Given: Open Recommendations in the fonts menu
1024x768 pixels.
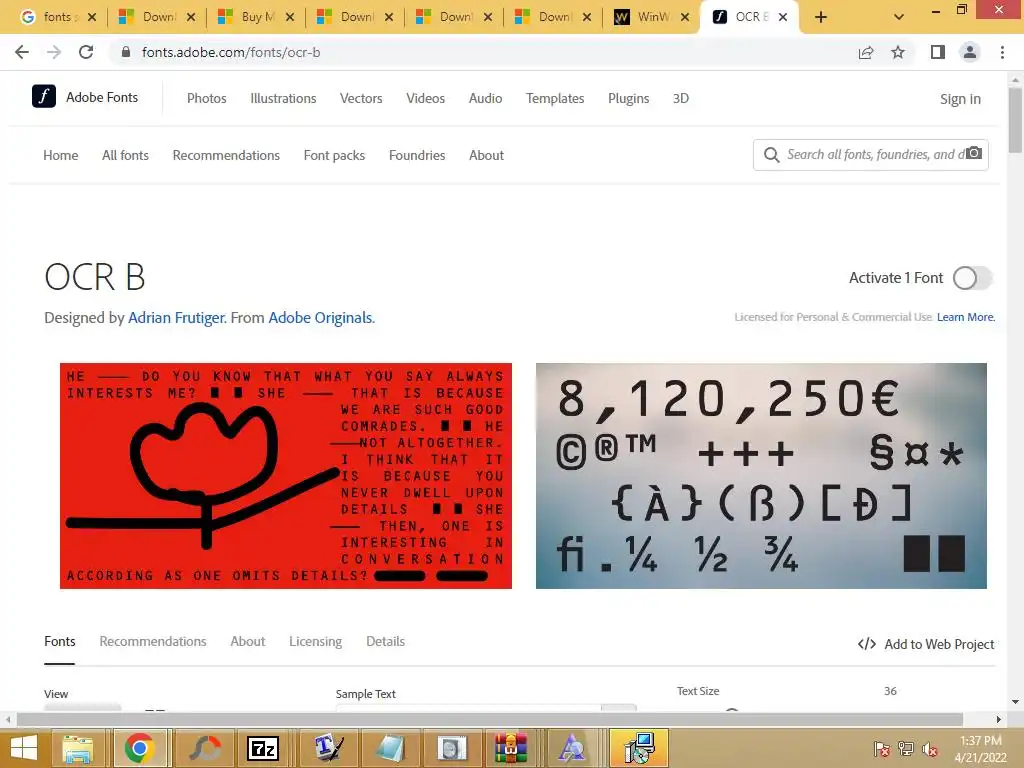Looking at the screenshot, I should click(x=226, y=155).
